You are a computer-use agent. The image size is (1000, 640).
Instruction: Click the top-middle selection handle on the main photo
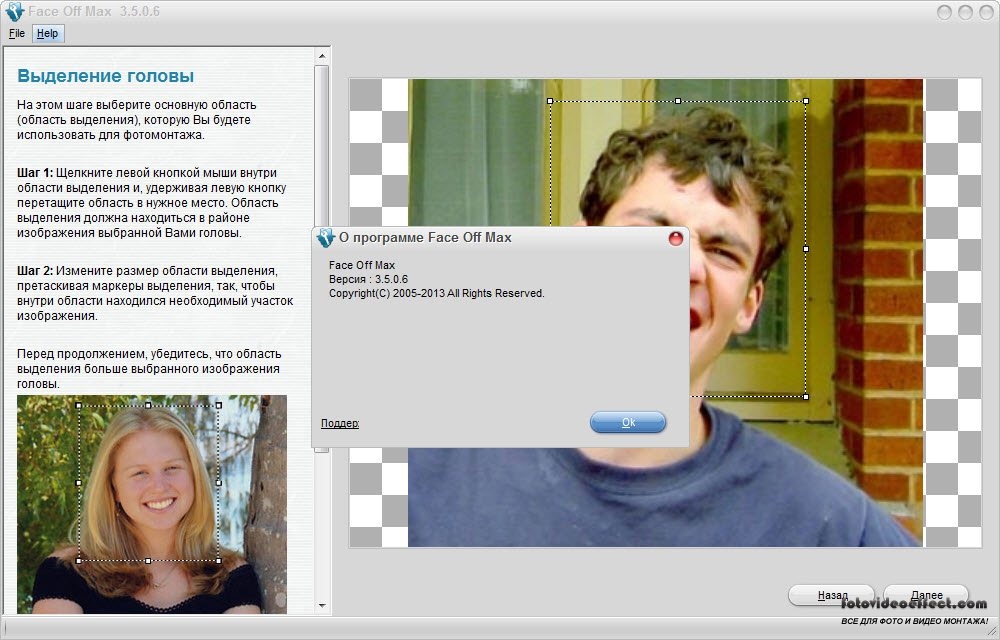[678, 101]
